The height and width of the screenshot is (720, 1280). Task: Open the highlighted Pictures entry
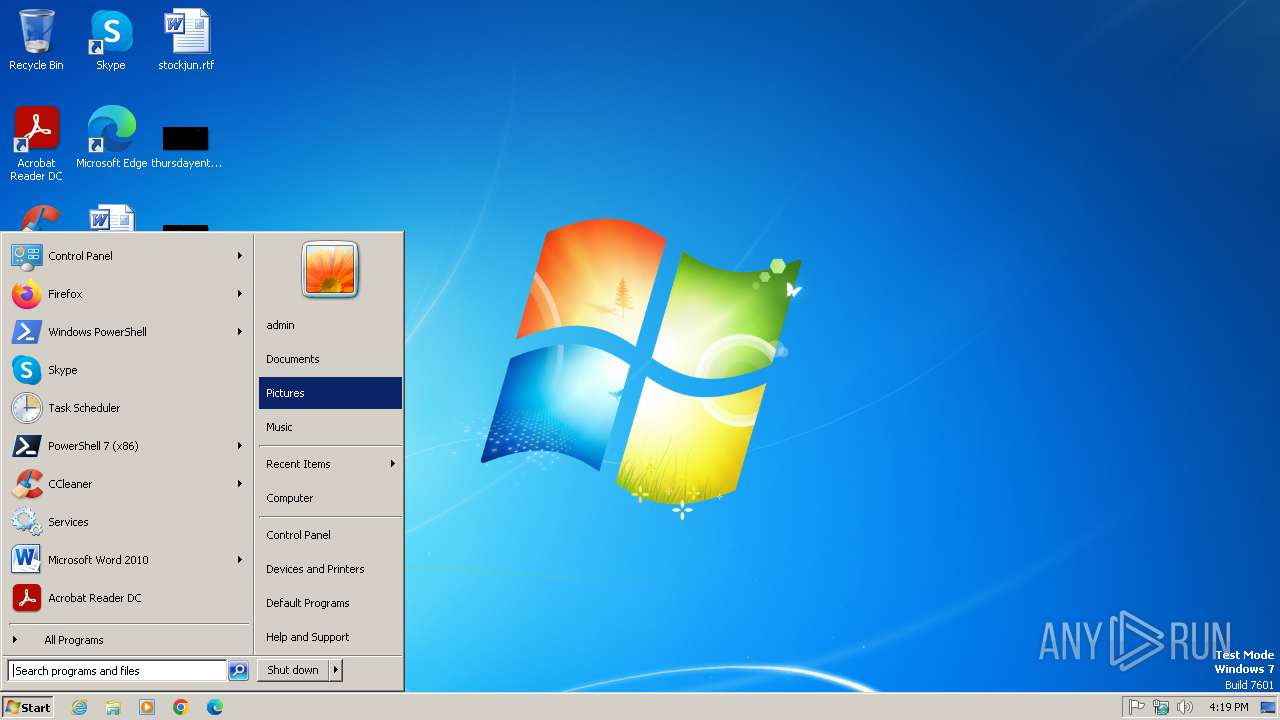pyautogui.click(x=330, y=393)
